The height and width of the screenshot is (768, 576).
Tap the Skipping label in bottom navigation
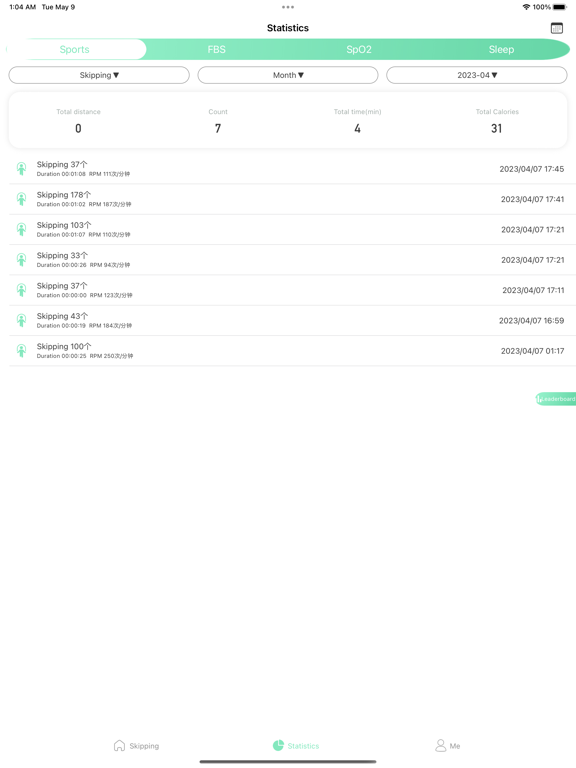coord(144,746)
